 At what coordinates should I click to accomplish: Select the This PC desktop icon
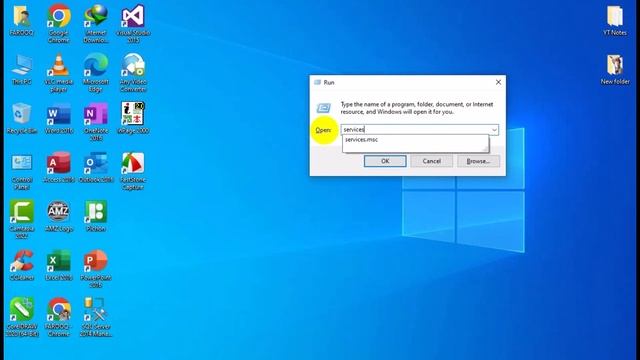[22, 69]
